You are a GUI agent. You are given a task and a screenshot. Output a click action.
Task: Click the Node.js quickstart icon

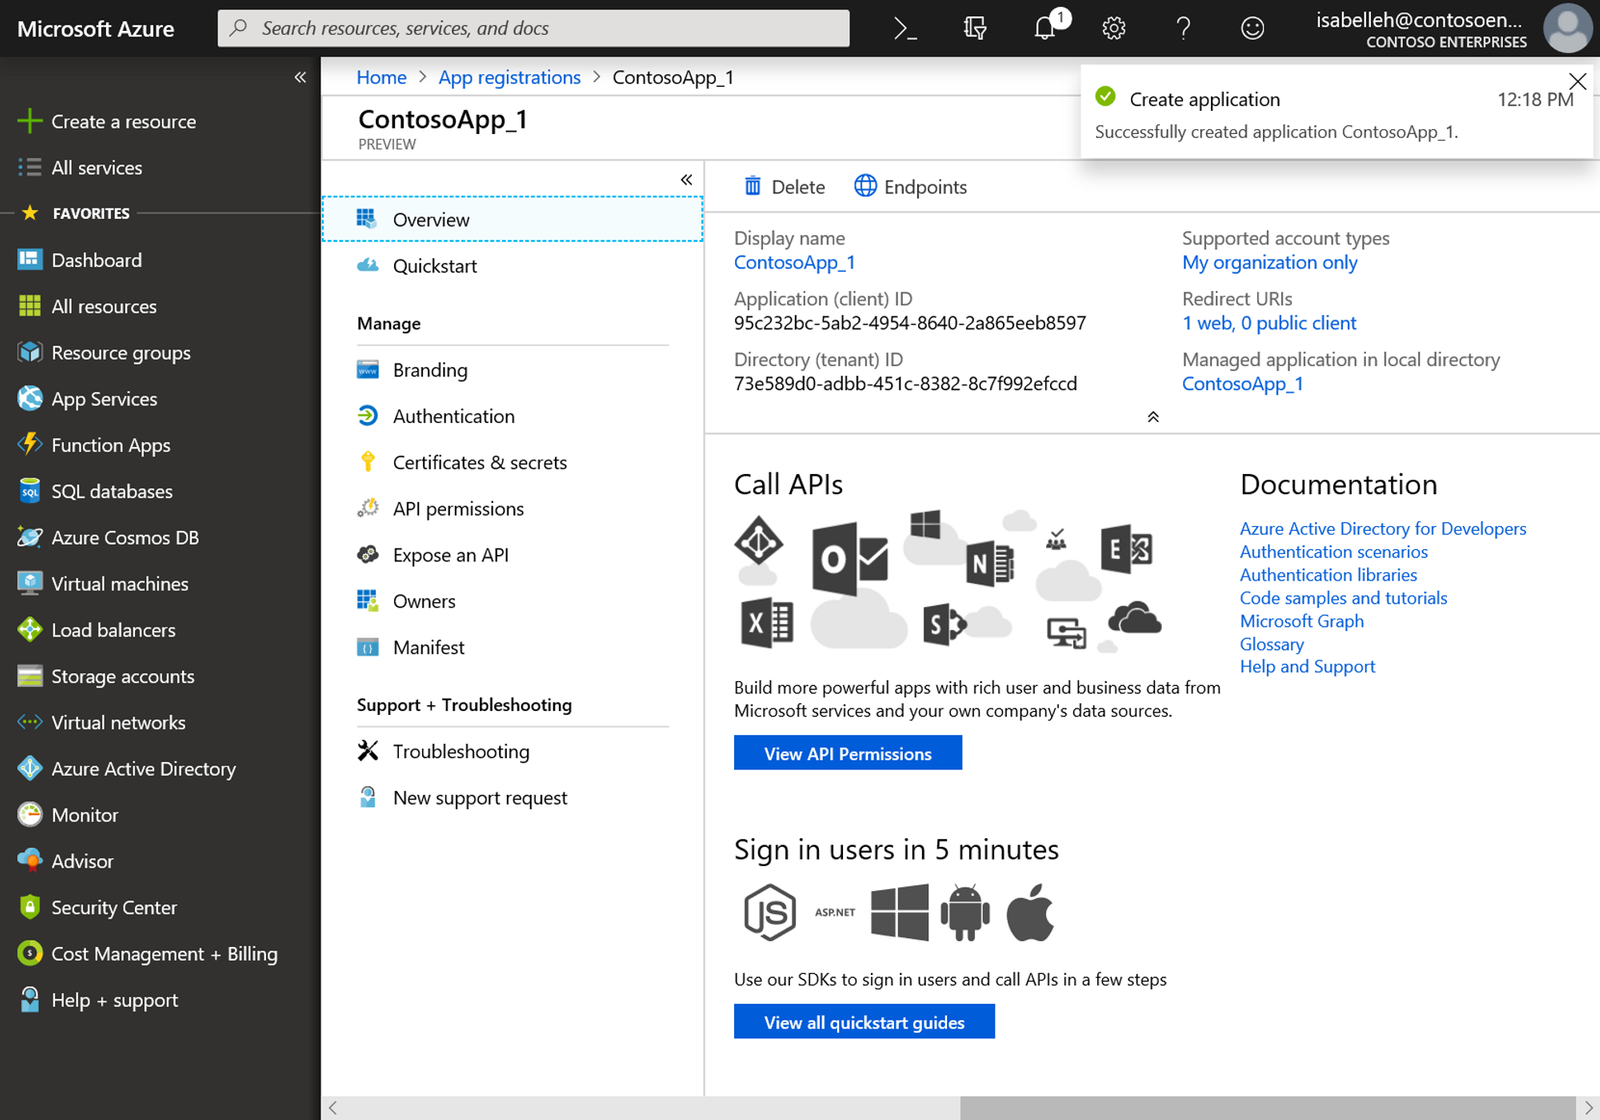pos(770,912)
